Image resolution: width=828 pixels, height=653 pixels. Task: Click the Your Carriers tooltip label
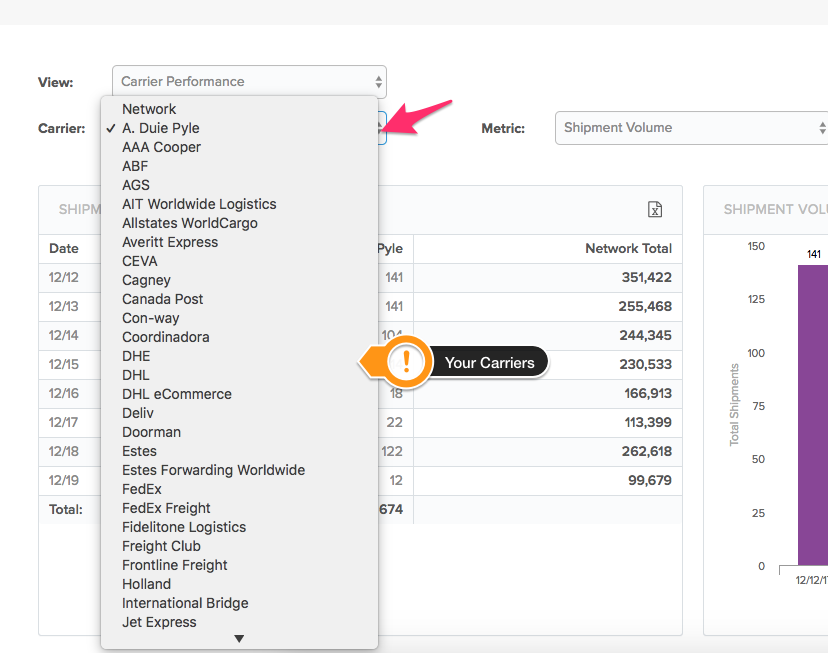point(489,363)
